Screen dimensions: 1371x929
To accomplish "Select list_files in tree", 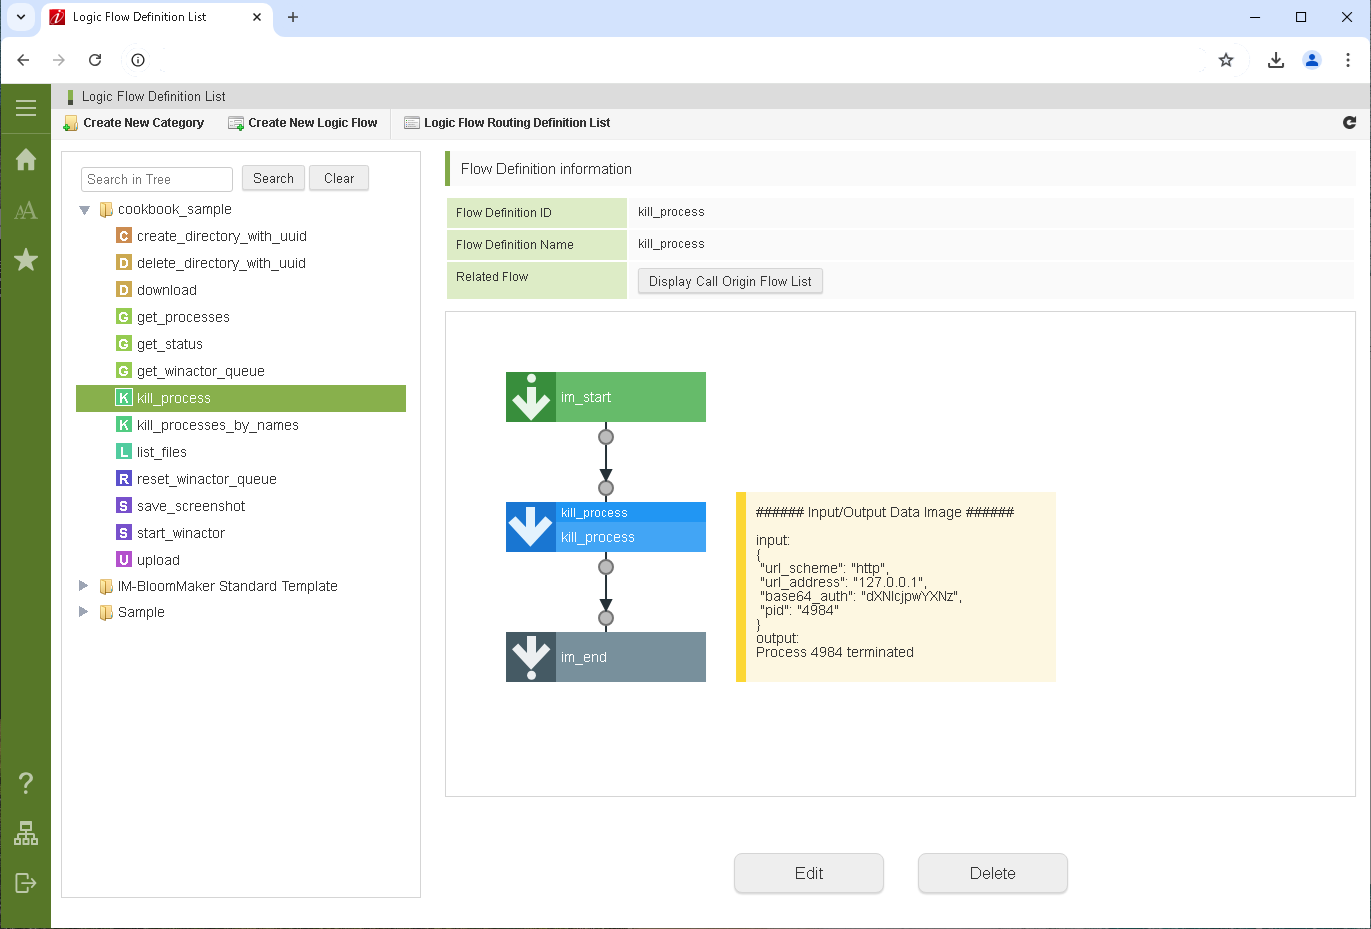I will tap(162, 452).
